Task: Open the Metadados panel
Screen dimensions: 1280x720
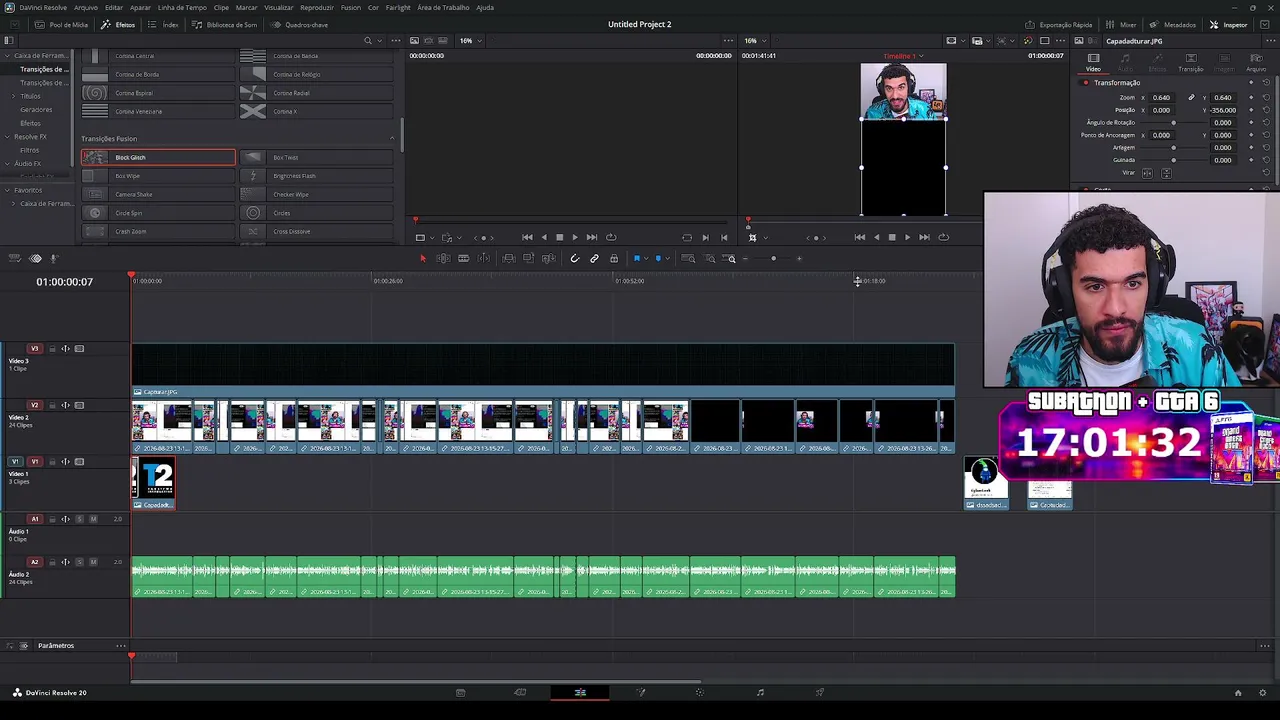Action: point(1174,25)
